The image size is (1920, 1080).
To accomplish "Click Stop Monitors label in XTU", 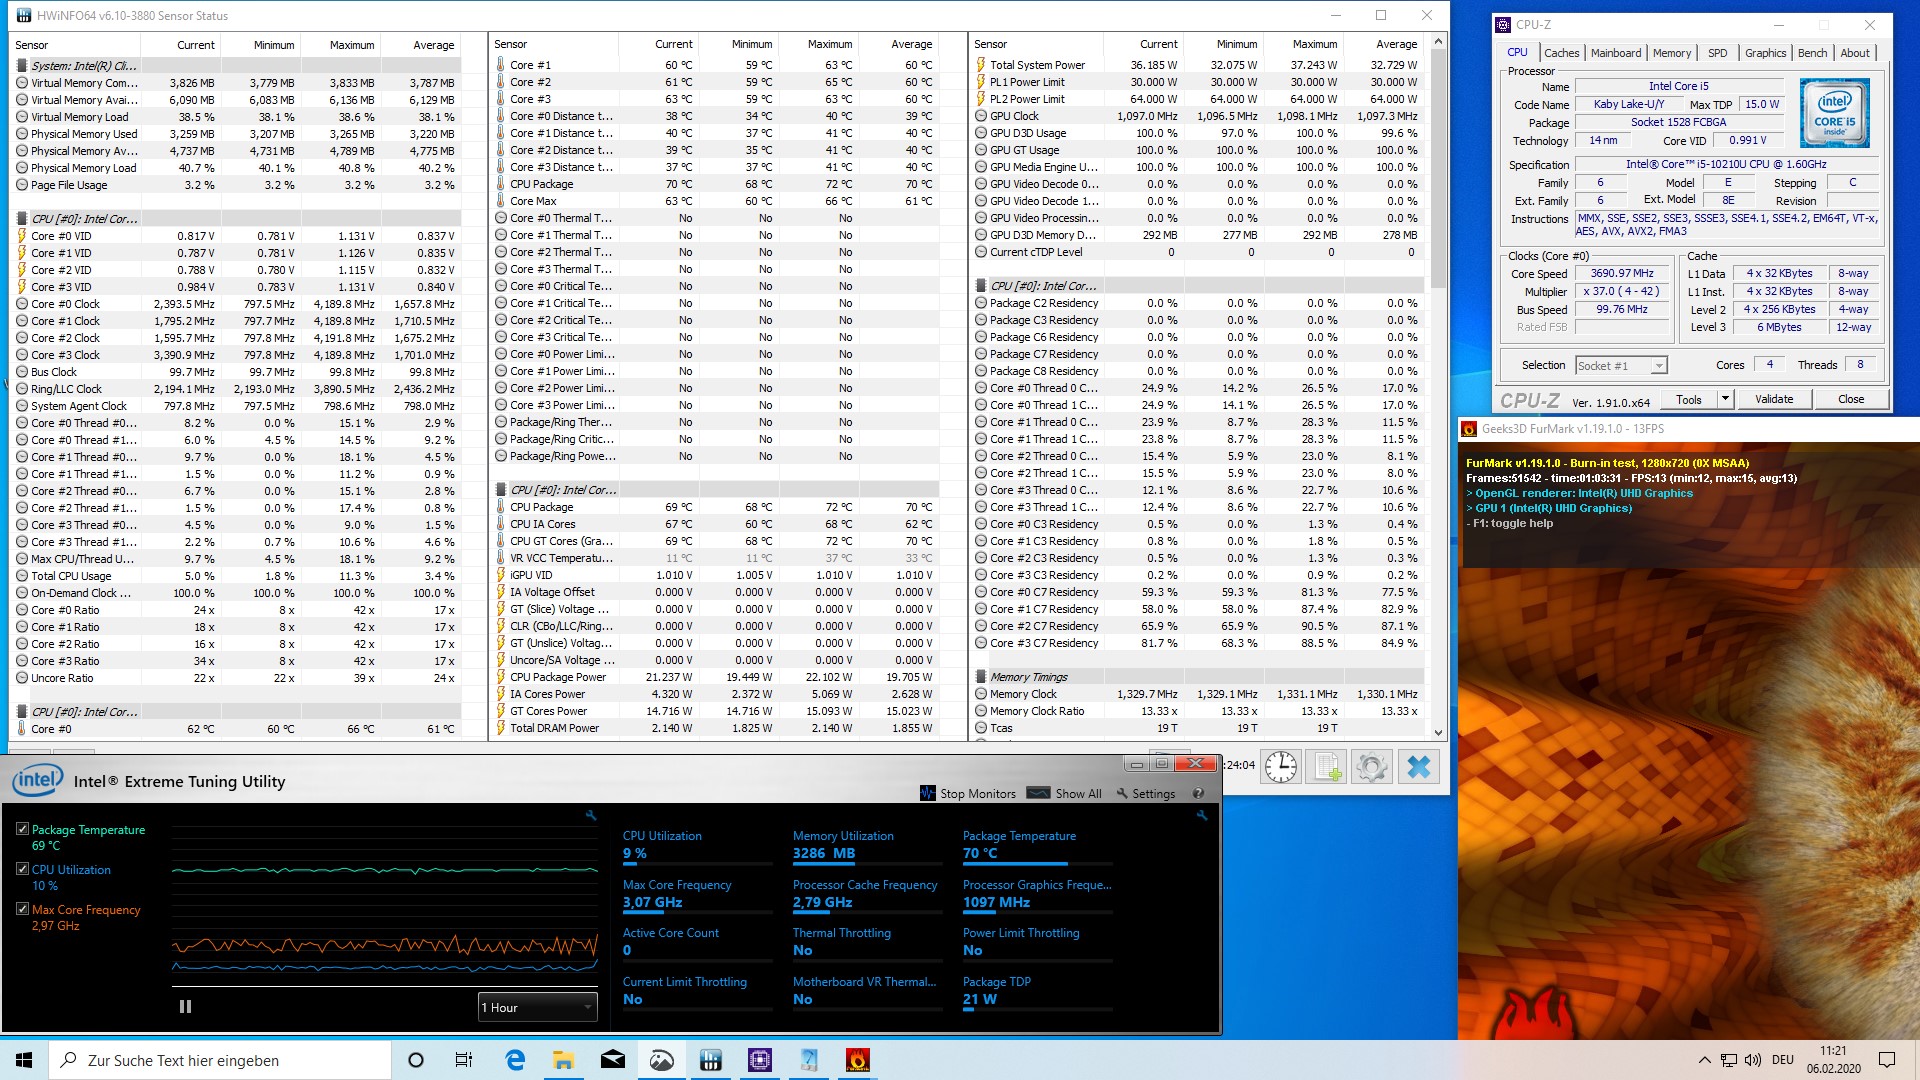I will point(977,793).
